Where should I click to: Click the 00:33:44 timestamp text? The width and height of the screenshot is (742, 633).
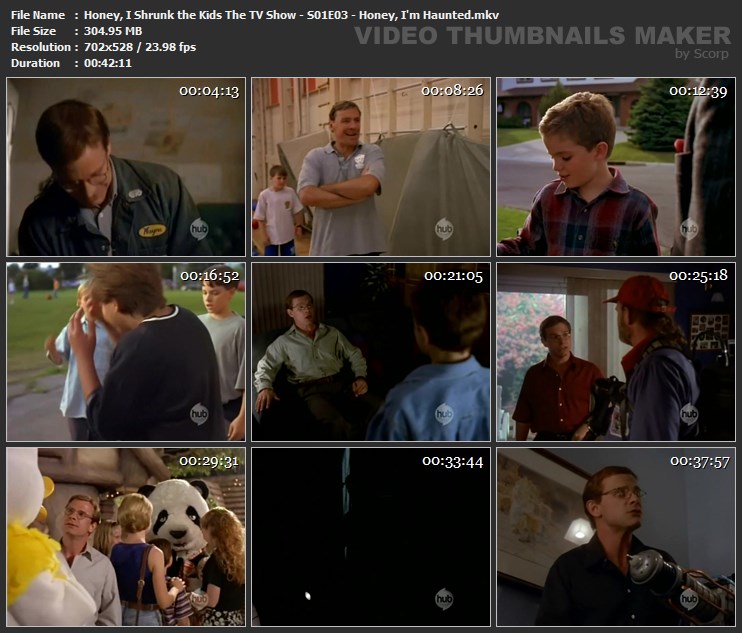[x=453, y=461]
